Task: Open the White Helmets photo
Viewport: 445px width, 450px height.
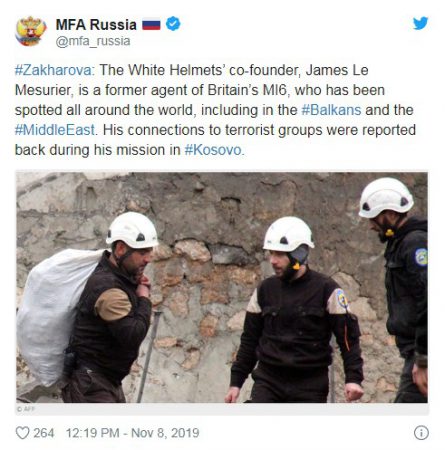Action: tap(222, 287)
